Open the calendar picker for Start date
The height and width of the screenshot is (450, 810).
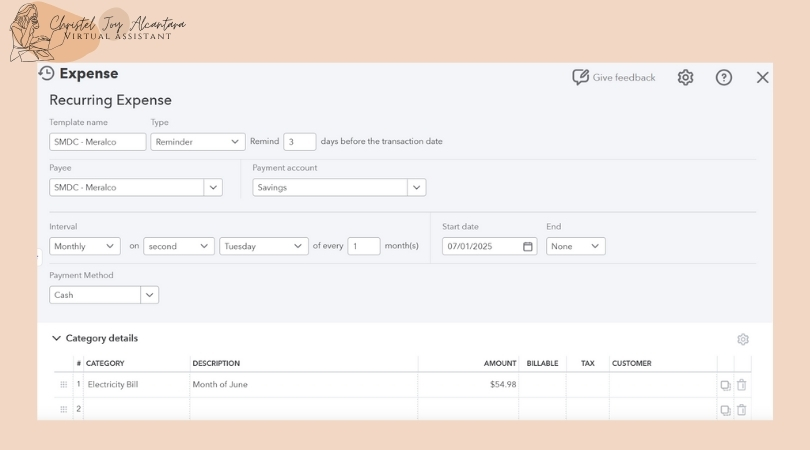[x=528, y=246]
